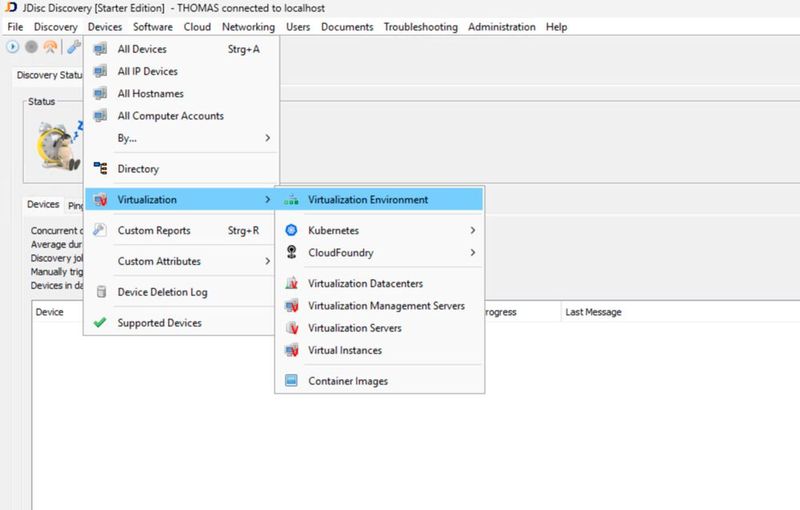Click the Device Deletion Log trash icon
This screenshot has width=800, height=510.
(x=99, y=292)
